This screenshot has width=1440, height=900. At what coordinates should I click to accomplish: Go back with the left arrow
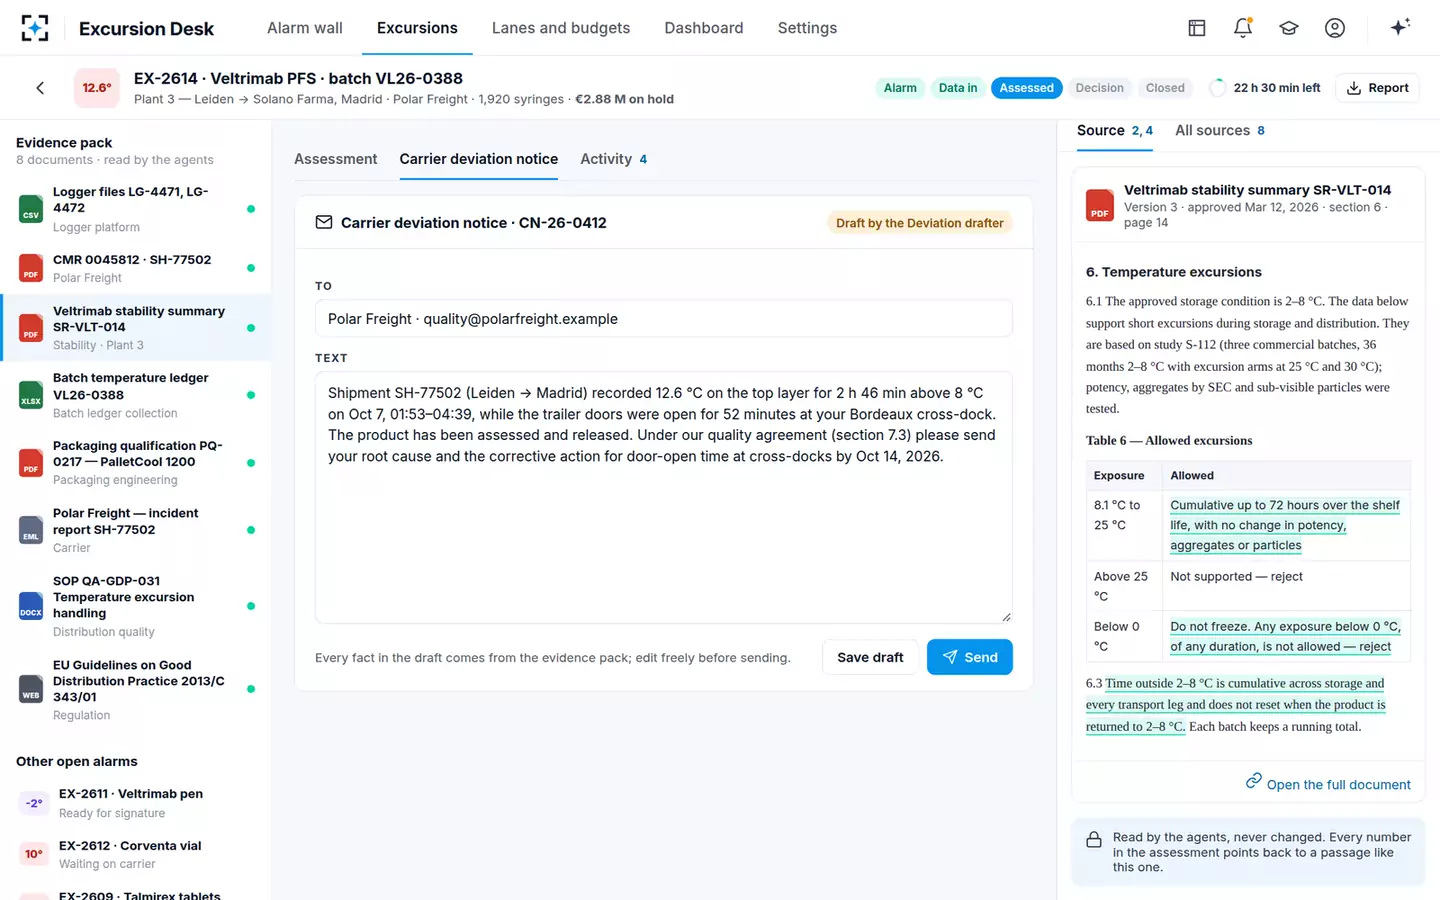point(40,88)
